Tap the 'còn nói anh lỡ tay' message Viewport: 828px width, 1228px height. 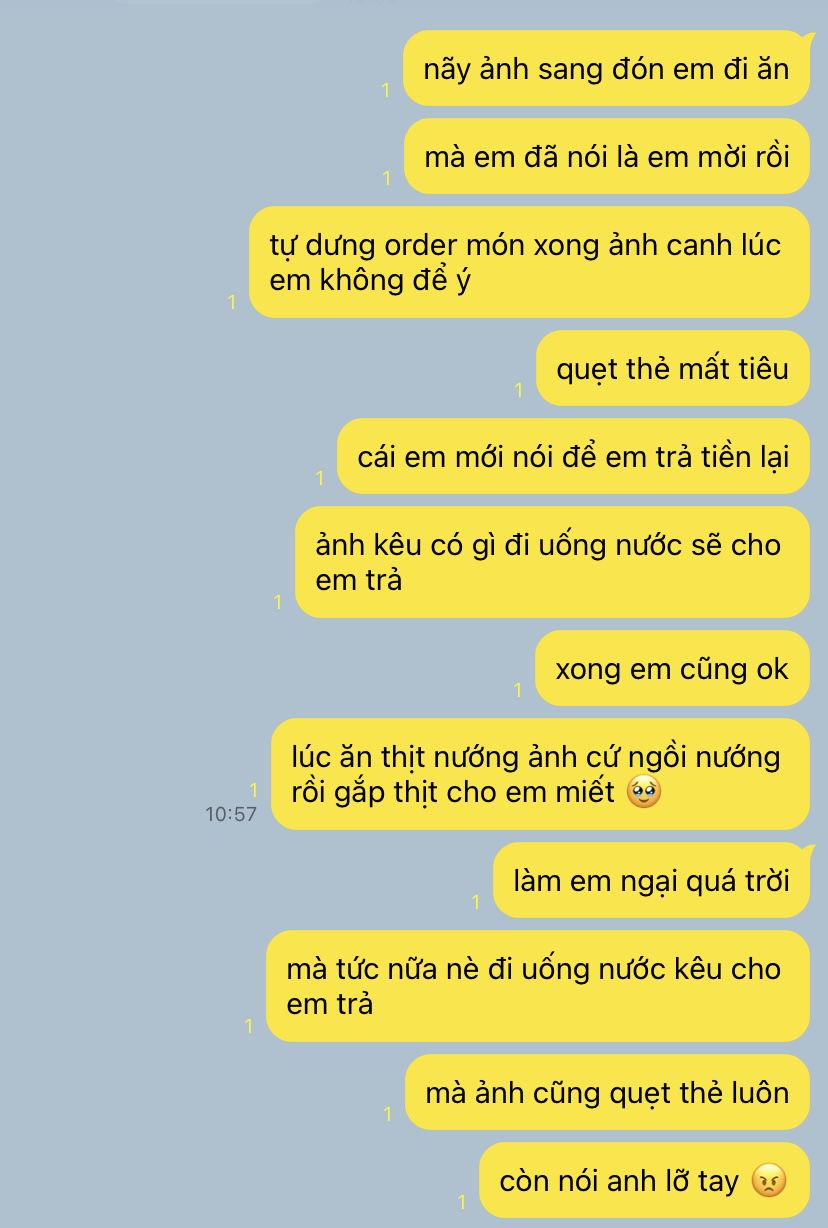(x=644, y=1180)
